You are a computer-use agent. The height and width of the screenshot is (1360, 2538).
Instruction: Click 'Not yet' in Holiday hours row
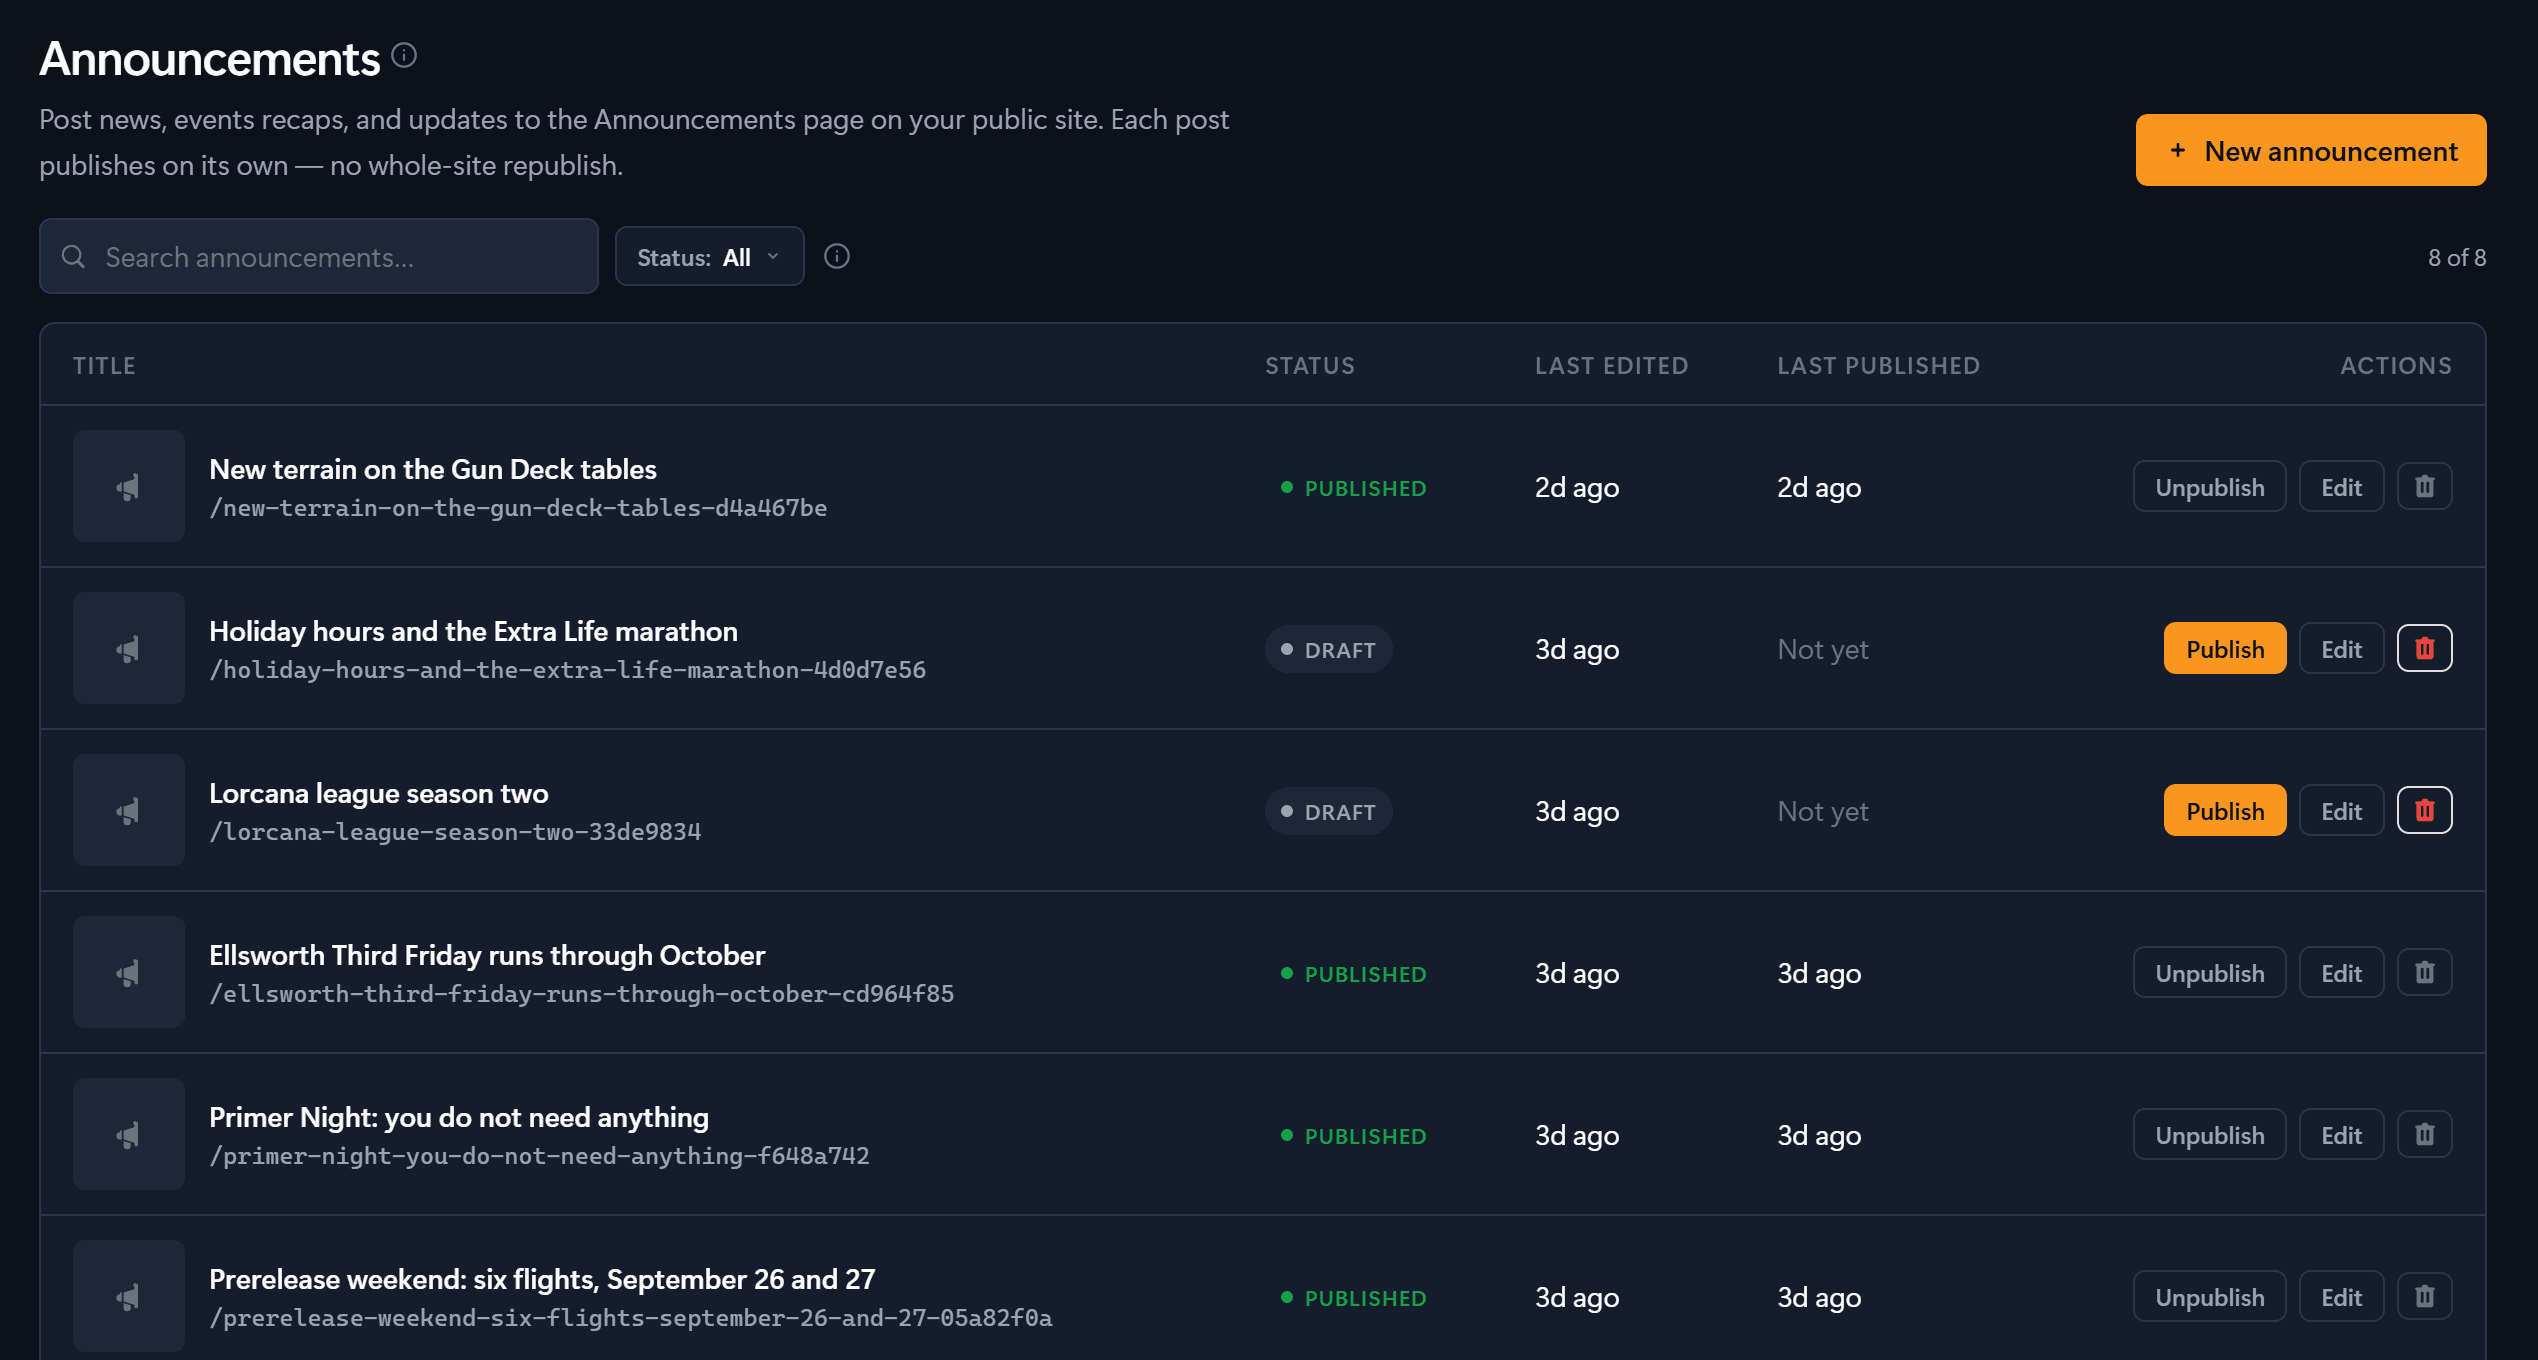pyautogui.click(x=1822, y=650)
